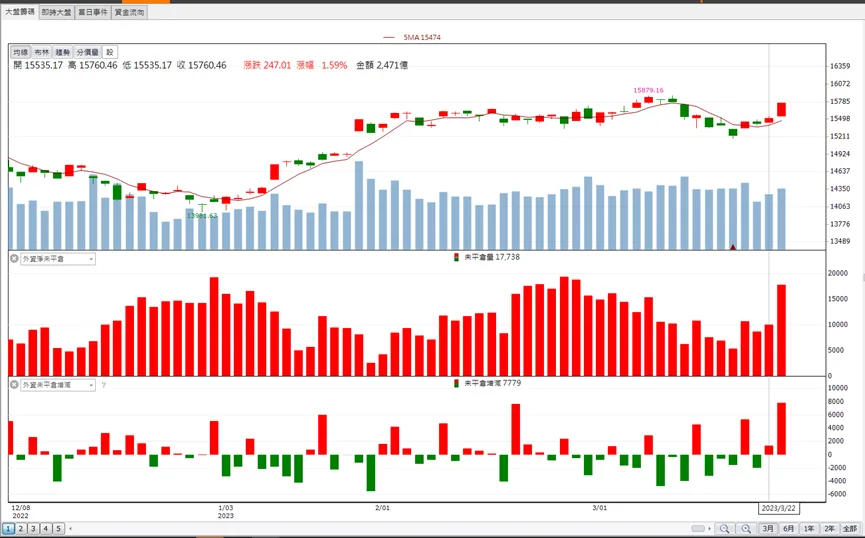Select the 6月 time range
Viewport: 865px width, 538px height.
pos(788,529)
